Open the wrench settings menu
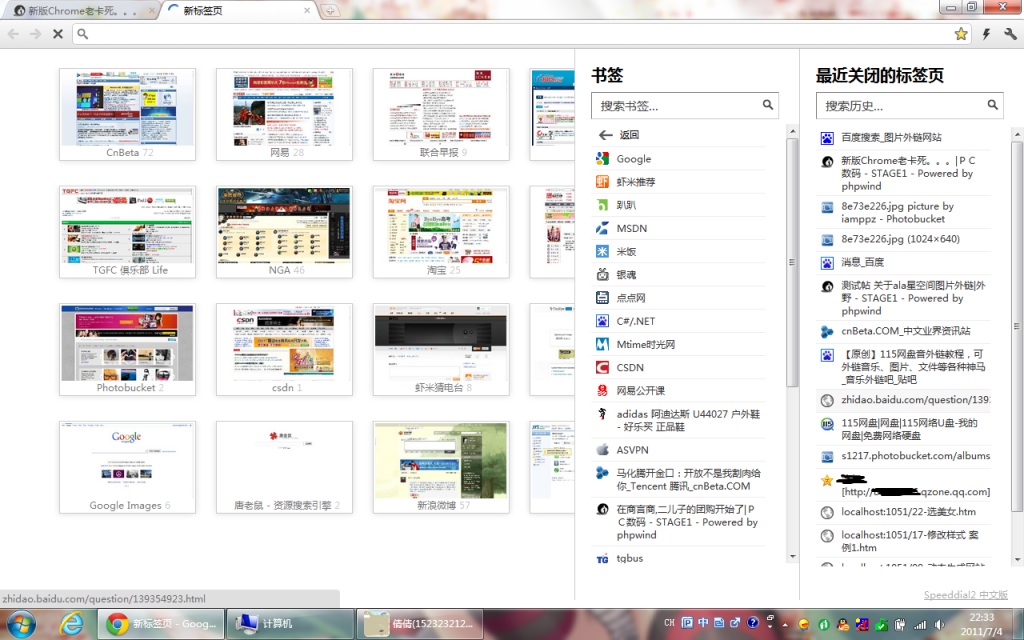The image size is (1024, 640). pyautogui.click(x=1010, y=34)
